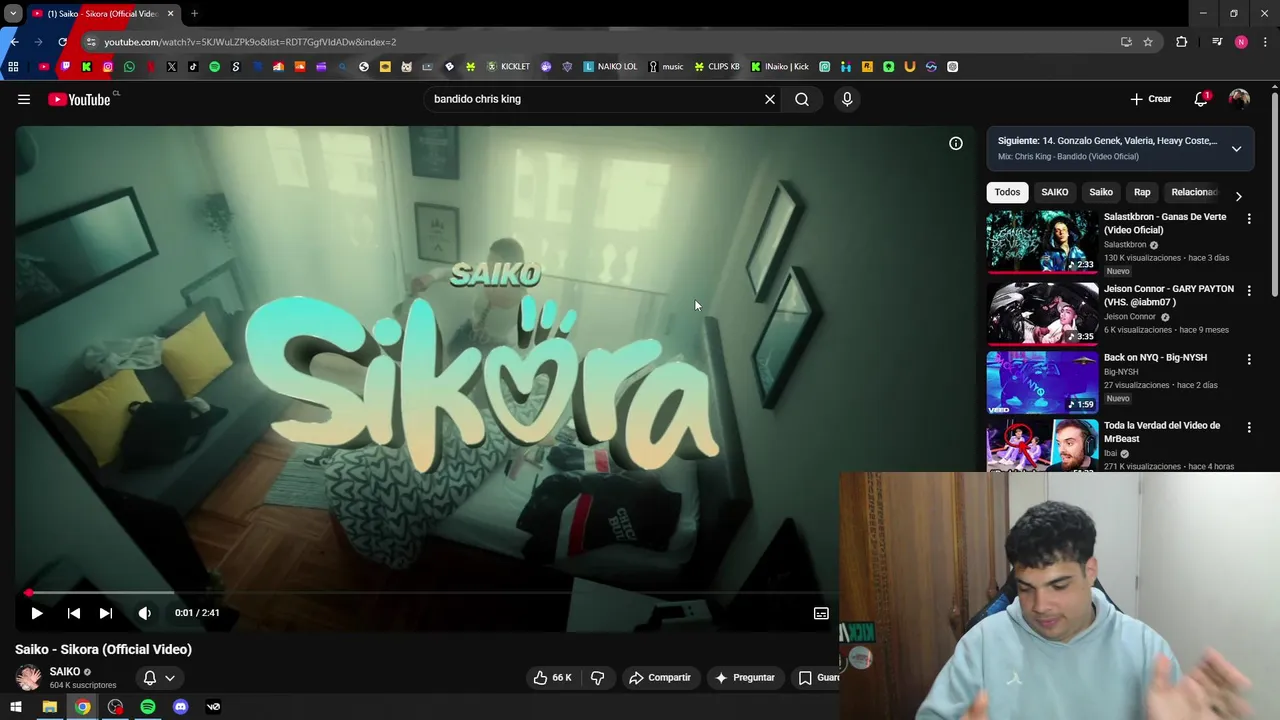Clear the search box text with the X
Image resolution: width=1280 pixels, height=720 pixels.
(x=770, y=99)
